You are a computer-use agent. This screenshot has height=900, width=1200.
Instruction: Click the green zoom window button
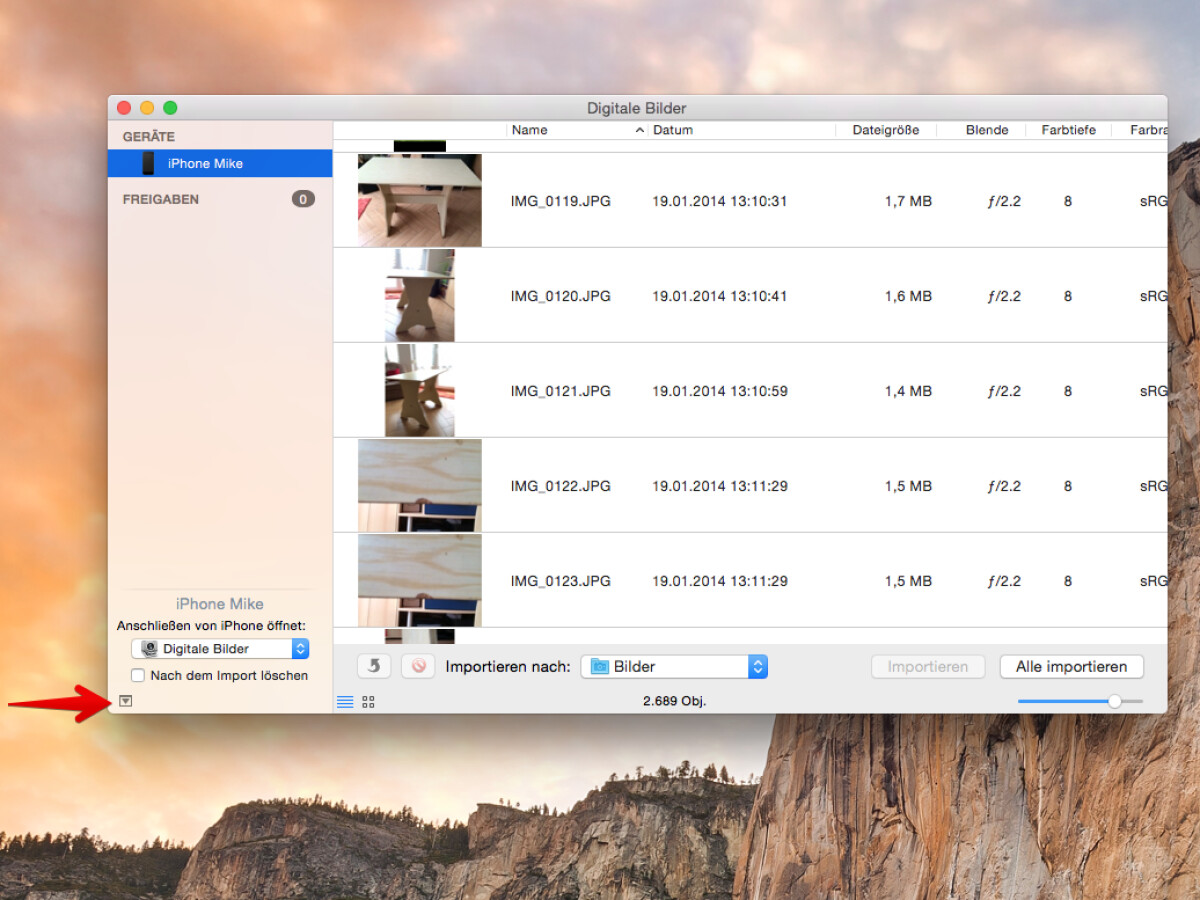170,108
